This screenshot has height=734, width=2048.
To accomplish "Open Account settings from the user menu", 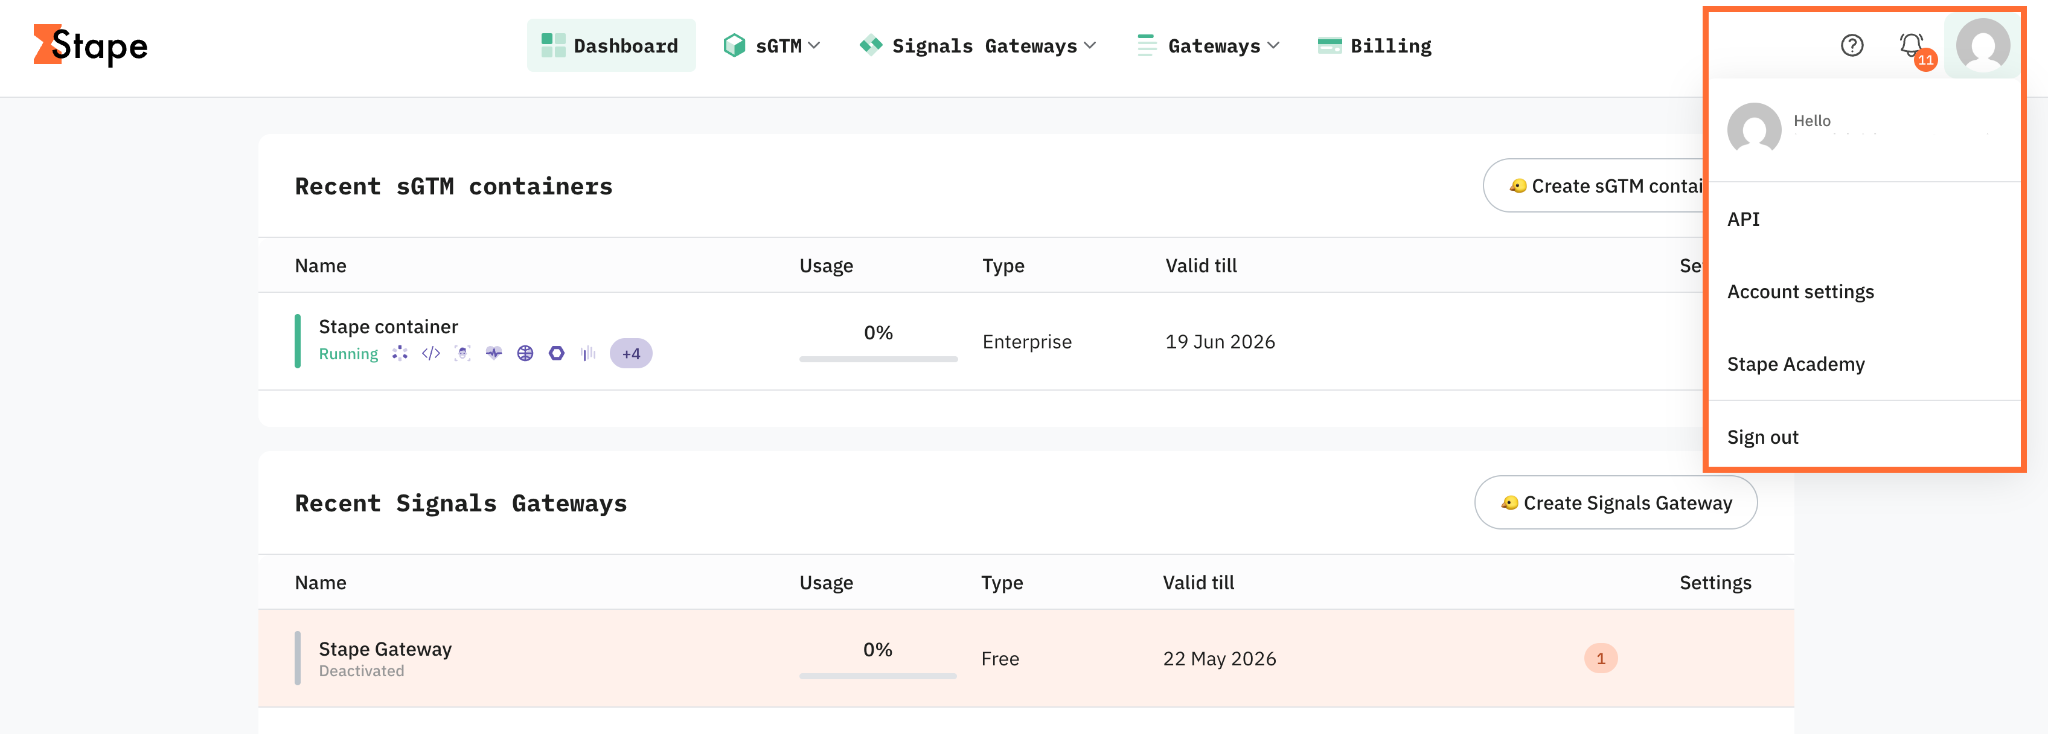I will (1800, 292).
